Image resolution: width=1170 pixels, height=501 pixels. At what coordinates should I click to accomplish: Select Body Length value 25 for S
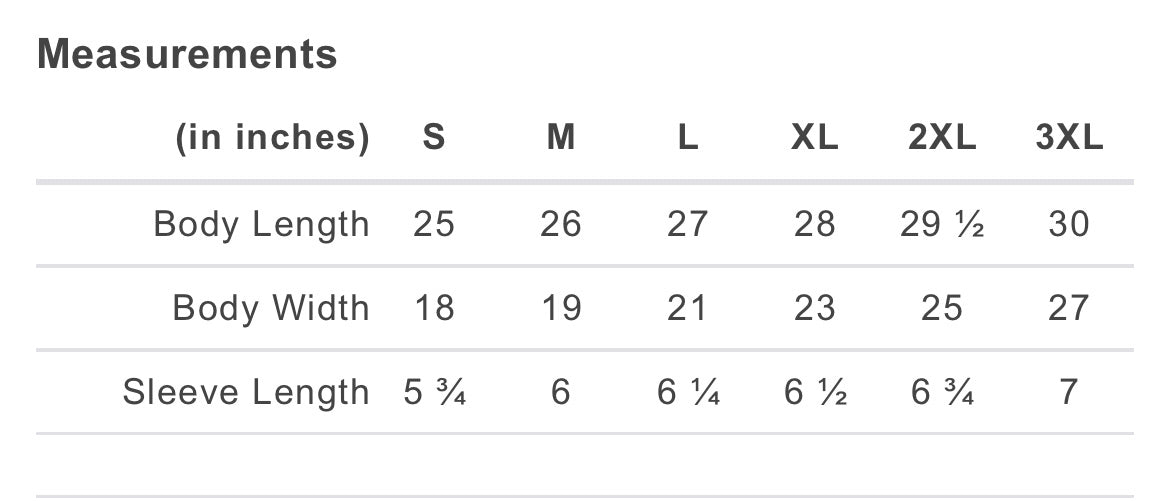(x=434, y=224)
